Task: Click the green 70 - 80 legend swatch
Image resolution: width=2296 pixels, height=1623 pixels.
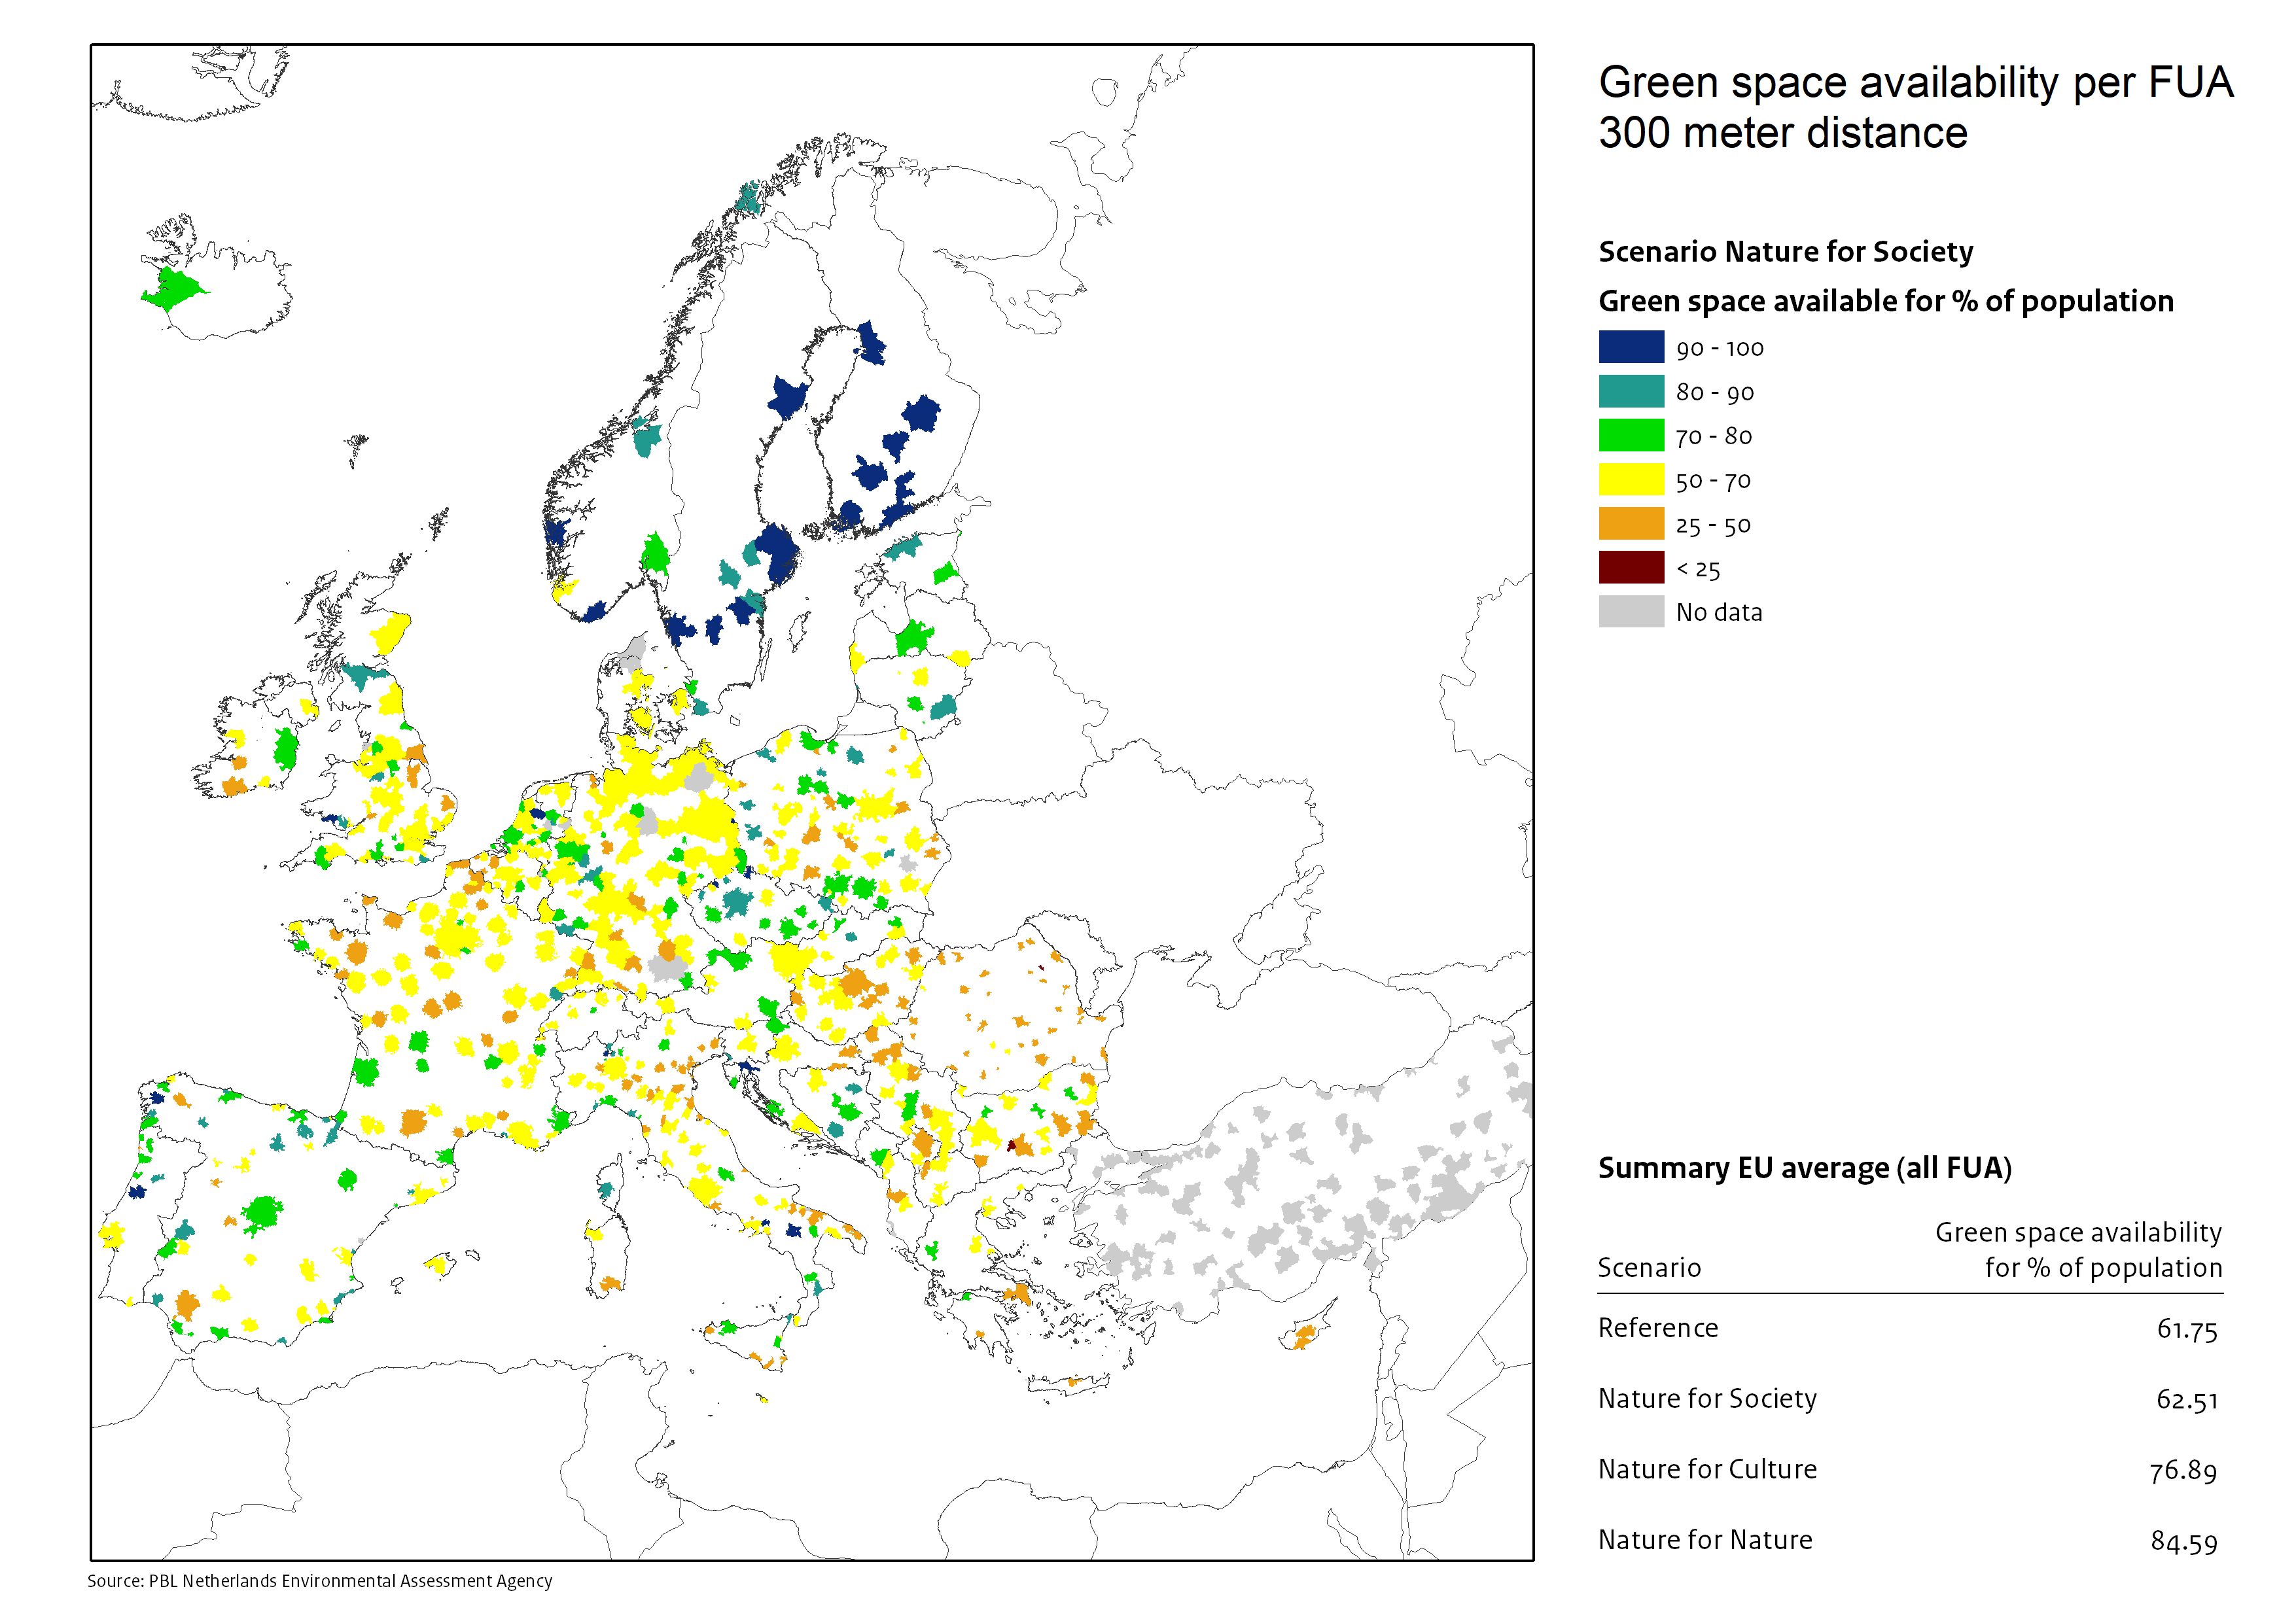Action: click(x=1631, y=435)
